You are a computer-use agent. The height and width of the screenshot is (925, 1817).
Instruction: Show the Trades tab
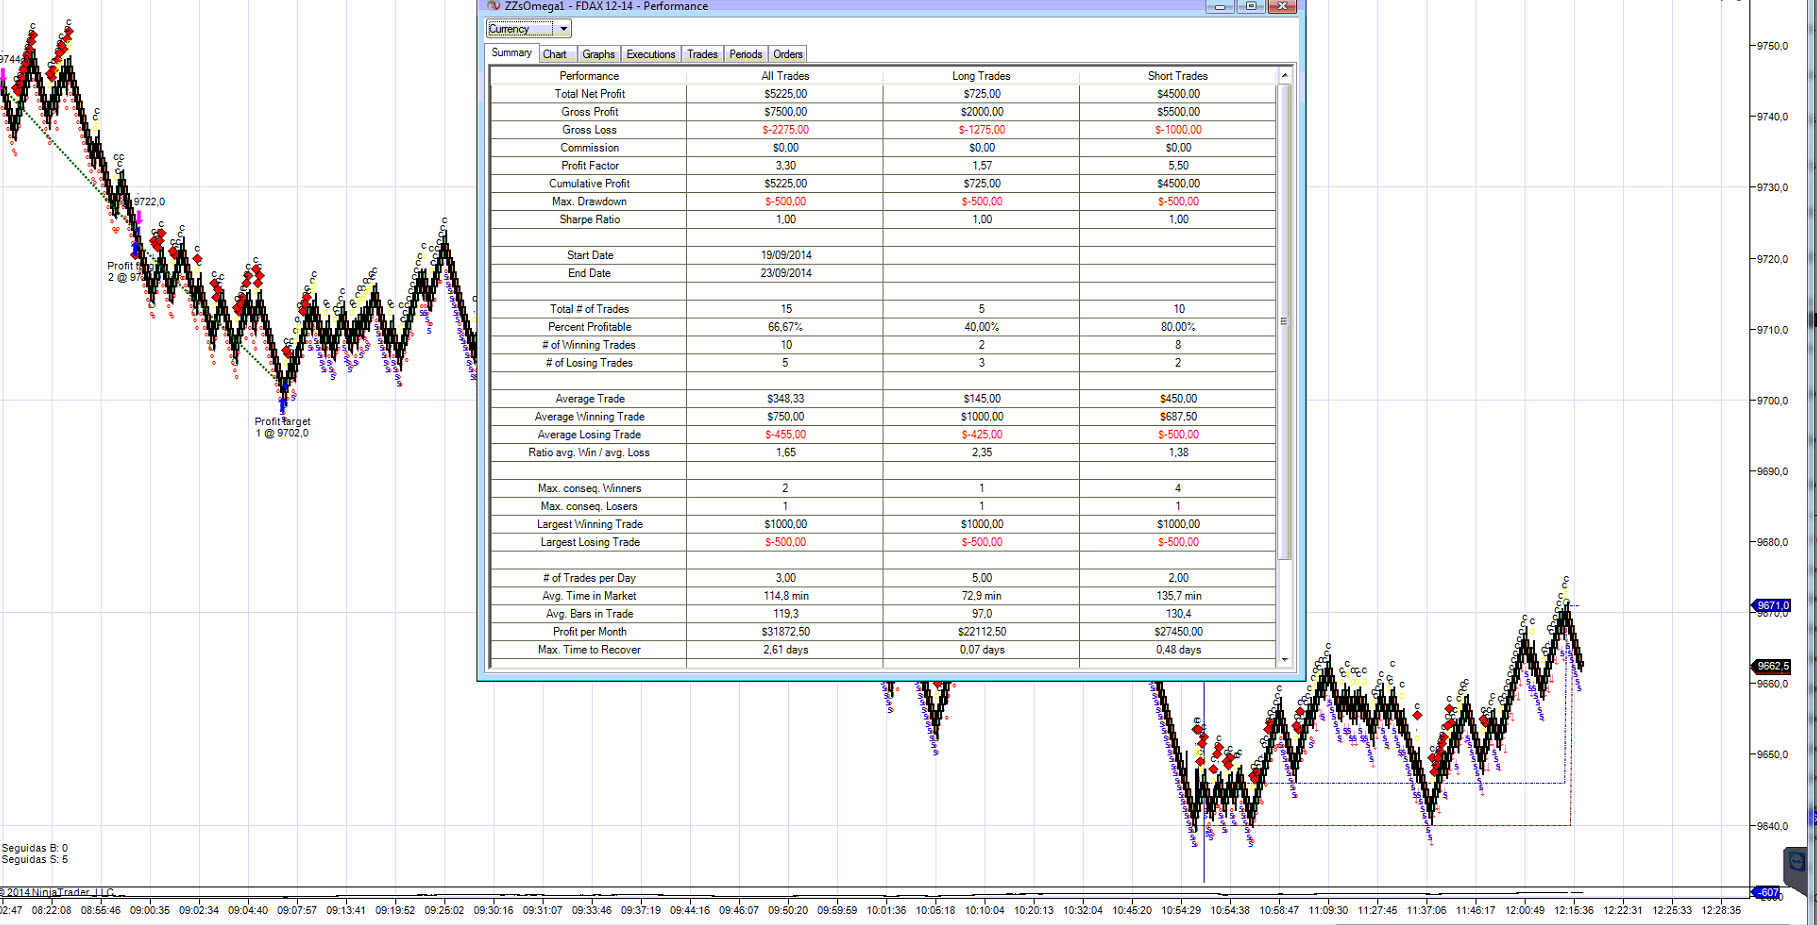tap(702, 54)
